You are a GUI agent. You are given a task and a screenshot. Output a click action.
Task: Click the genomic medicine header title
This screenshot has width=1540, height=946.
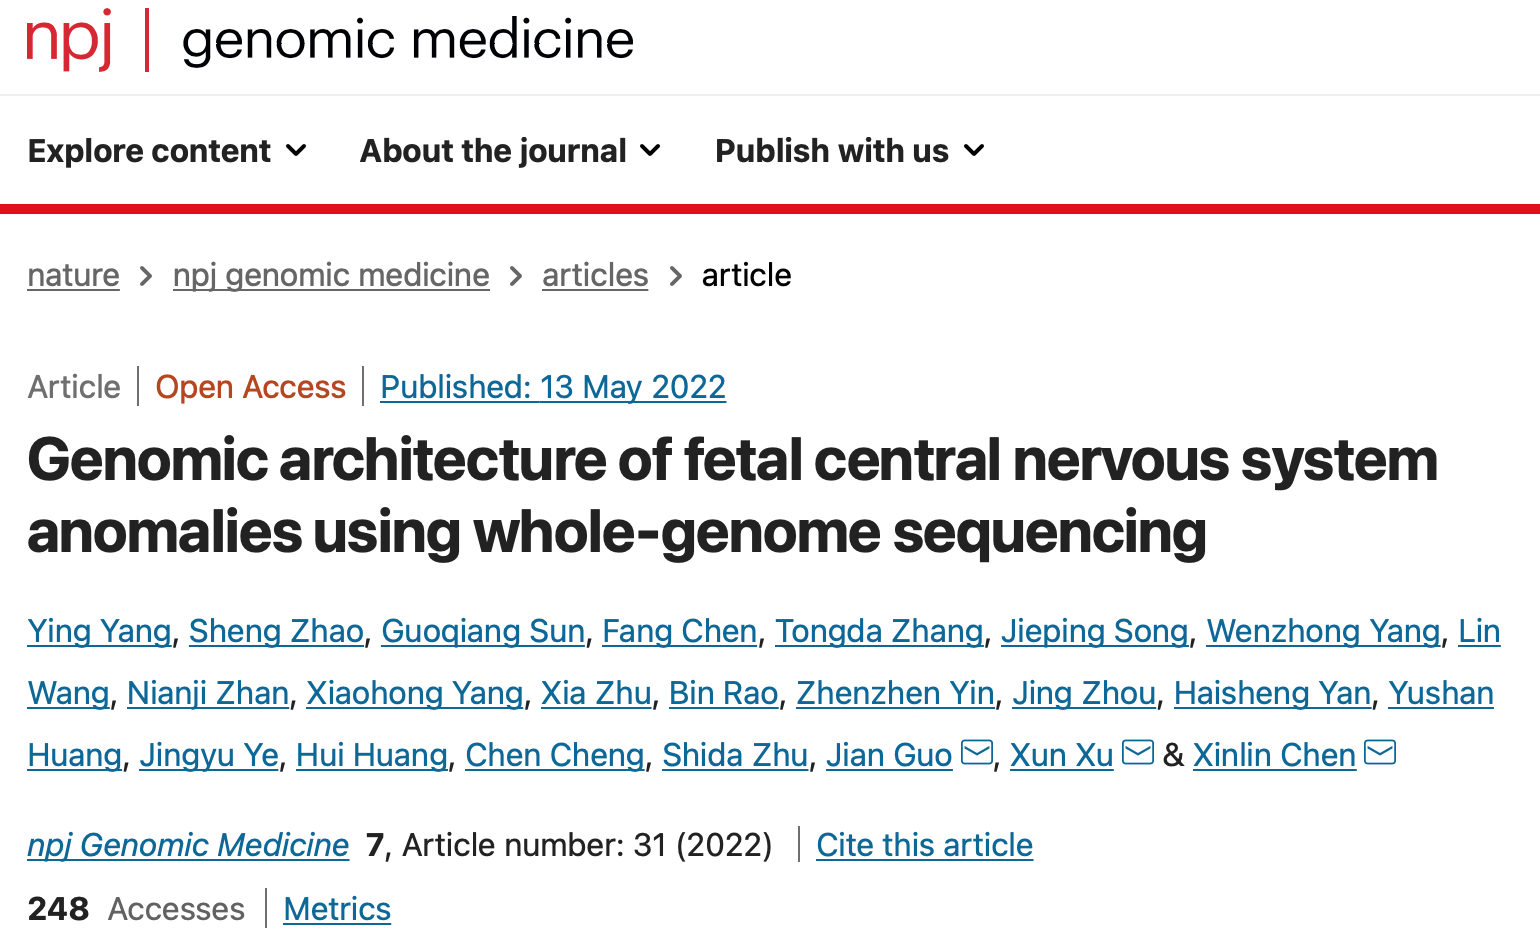[x=408, y=40]
